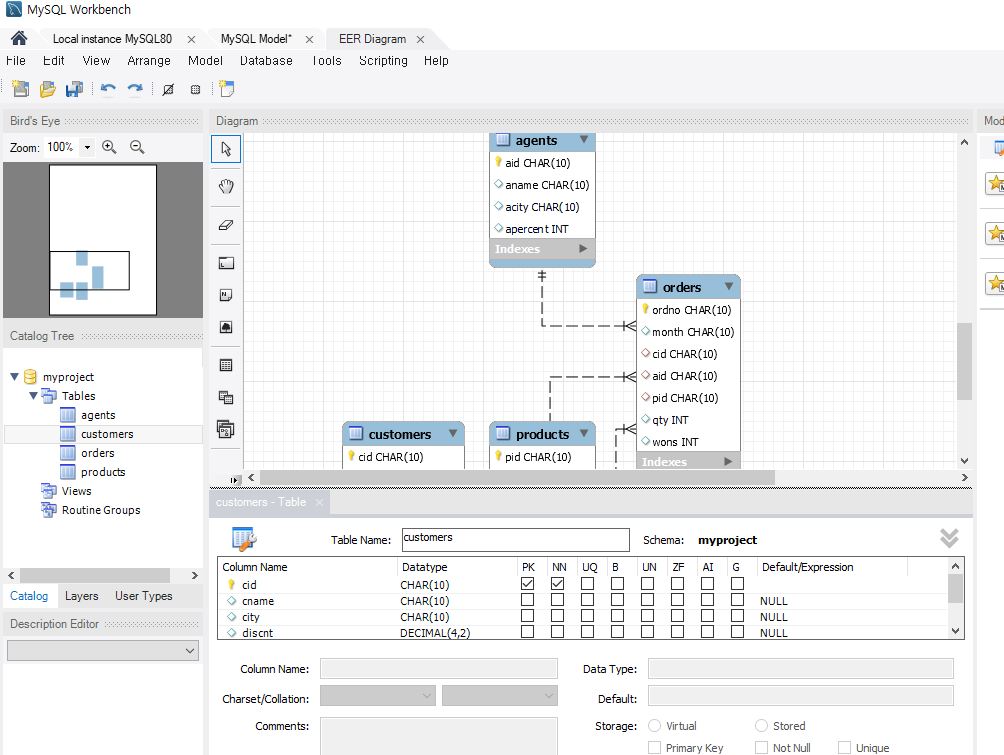The image size is (1004, 755).
Task: Select the orders table in Catalog Tree
Action: (x=97, y=453)
